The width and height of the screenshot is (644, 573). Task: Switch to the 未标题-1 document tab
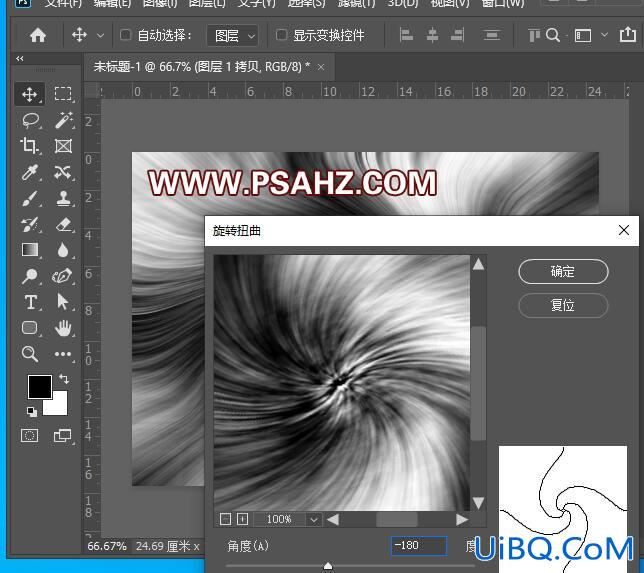[201, 66]
